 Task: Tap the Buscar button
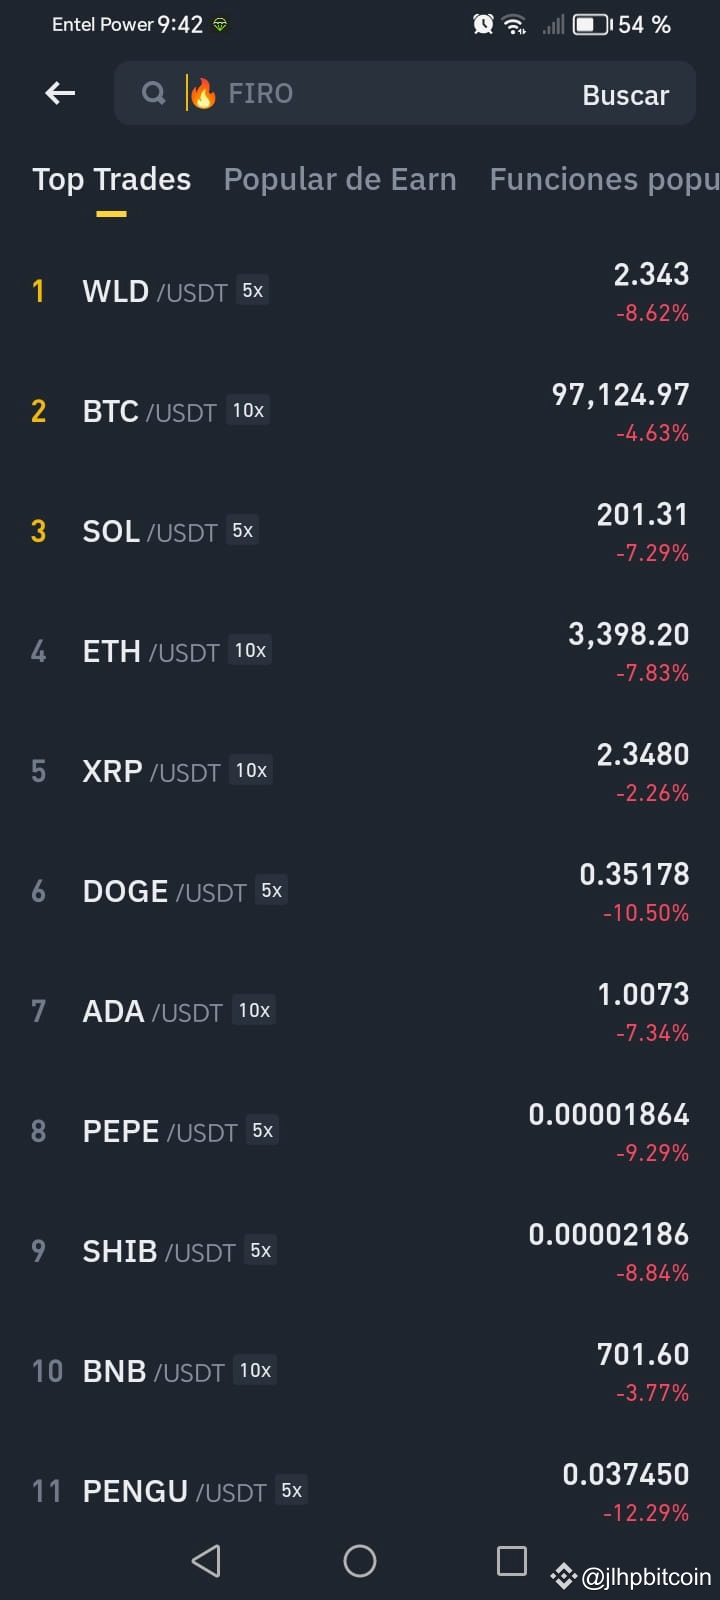pyautogui.click(x=626, y=95)
